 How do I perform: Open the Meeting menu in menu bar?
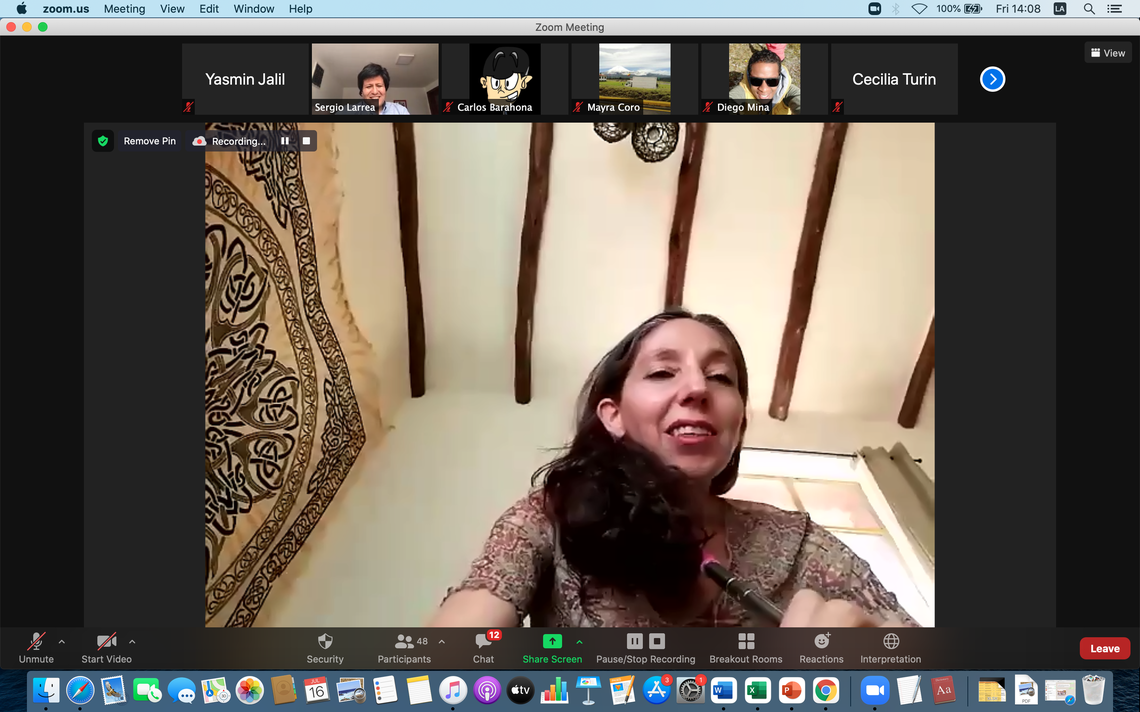124,9
